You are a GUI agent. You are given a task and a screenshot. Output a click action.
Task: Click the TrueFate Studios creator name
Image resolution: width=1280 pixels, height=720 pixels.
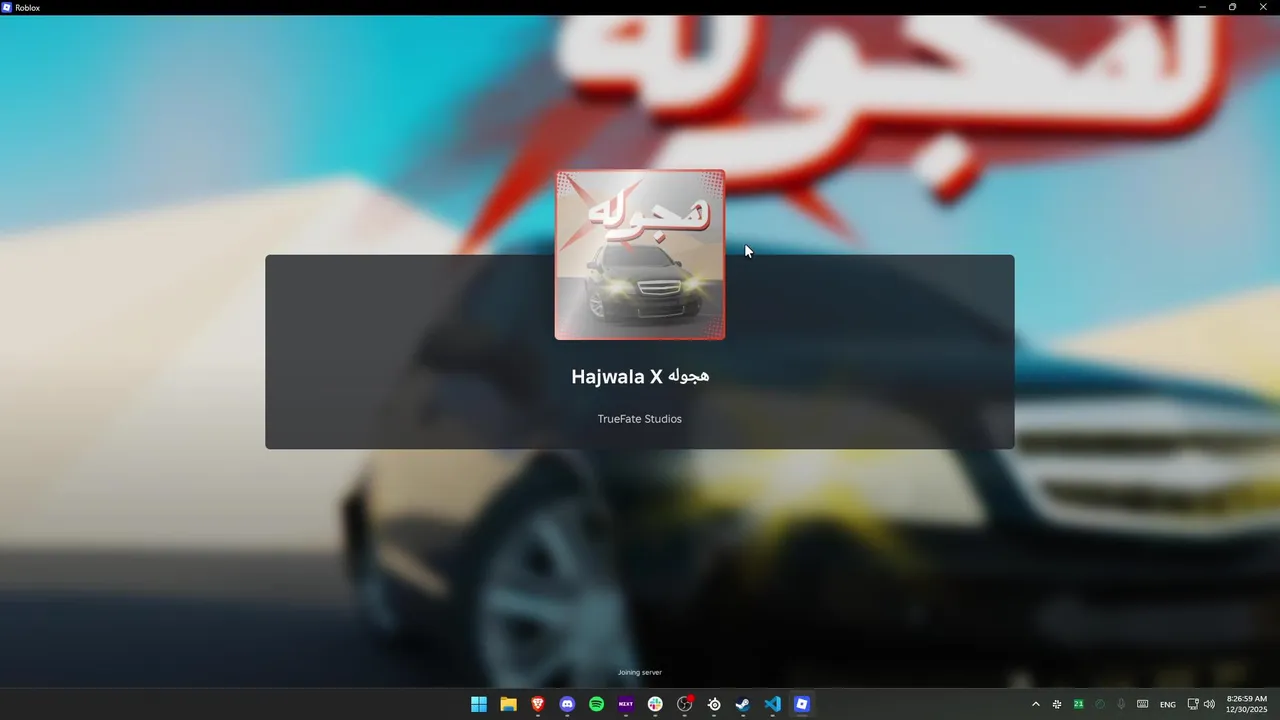[x=640, y=419]
